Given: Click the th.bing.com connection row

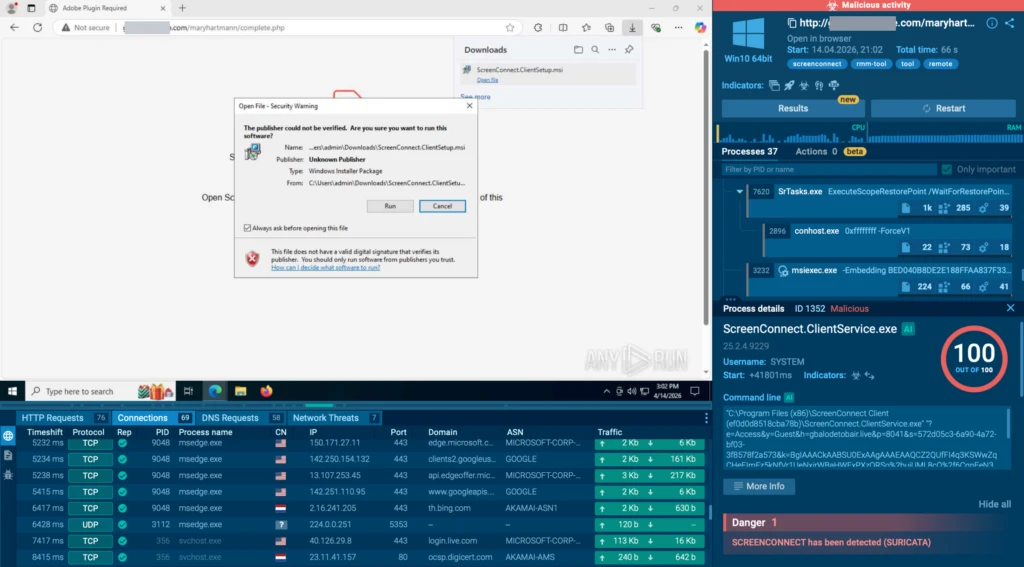Looking at the screenshot, I should [353, 508].
